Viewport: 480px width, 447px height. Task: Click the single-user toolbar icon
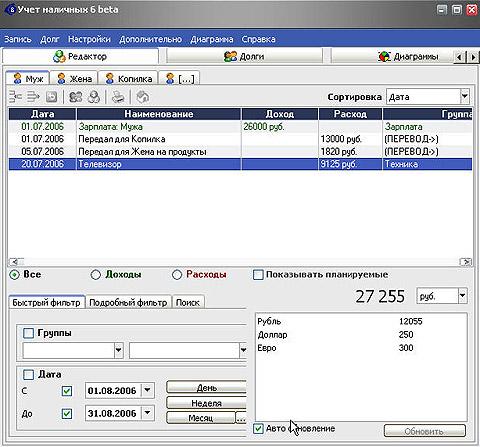coord(94,97)
